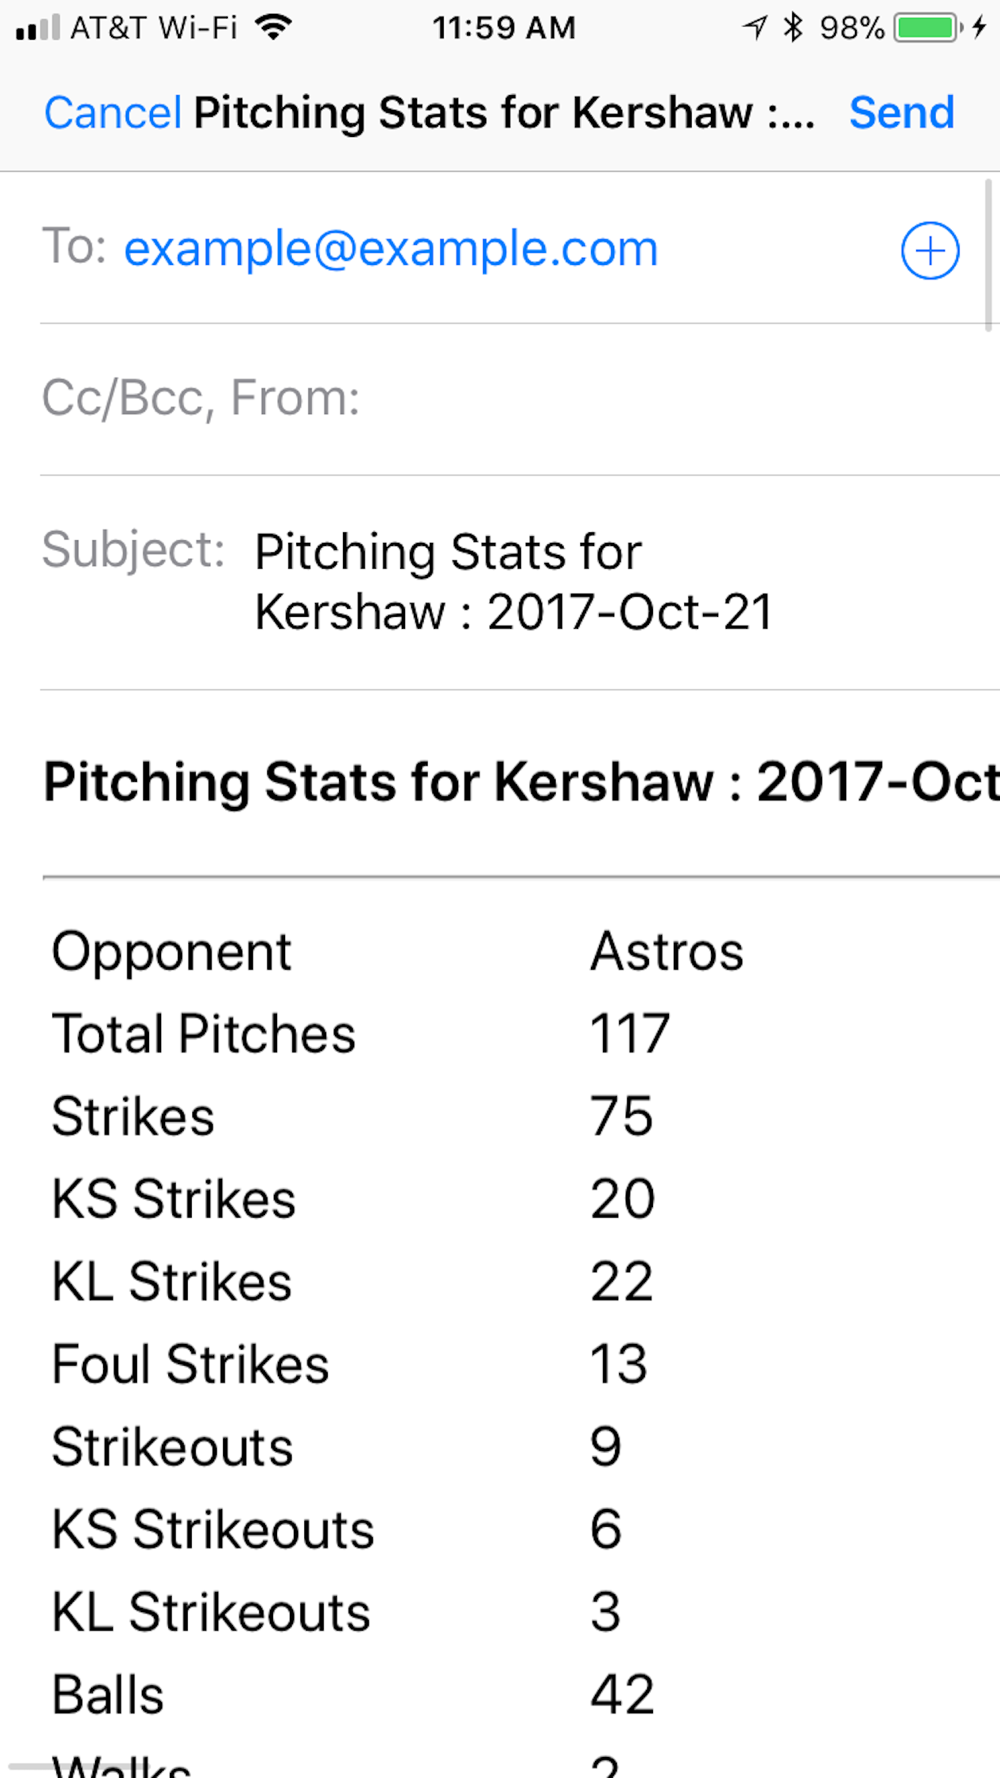This screenshot has height=1778, width=1000.
Task: Select the example@example.com recipient
Action: point(391,248)
